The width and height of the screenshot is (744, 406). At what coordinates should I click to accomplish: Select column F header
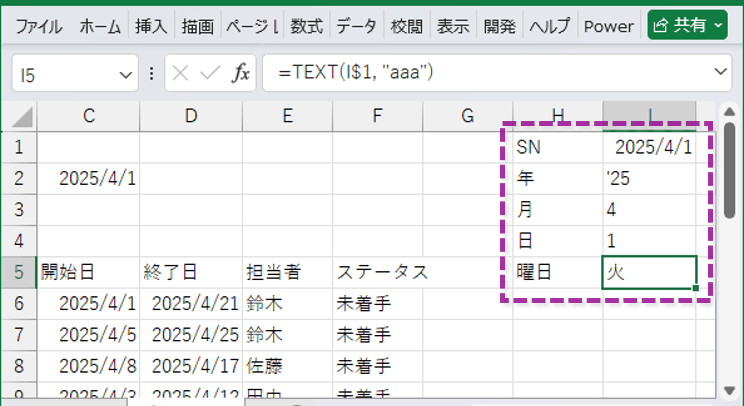[378, 116]
